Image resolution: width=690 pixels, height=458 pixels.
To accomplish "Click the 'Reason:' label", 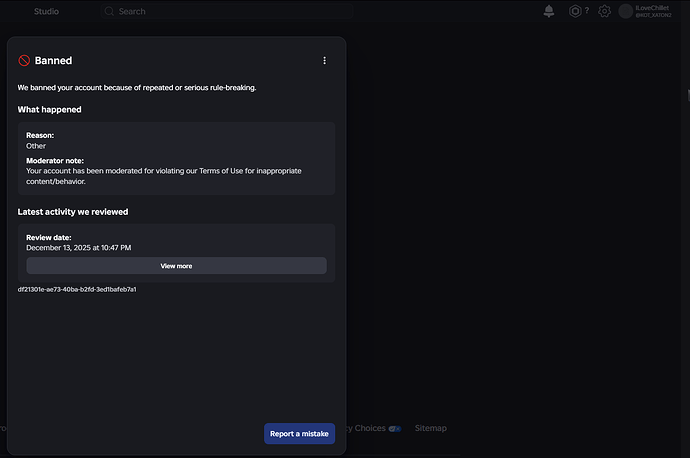I will click(40, 136).
